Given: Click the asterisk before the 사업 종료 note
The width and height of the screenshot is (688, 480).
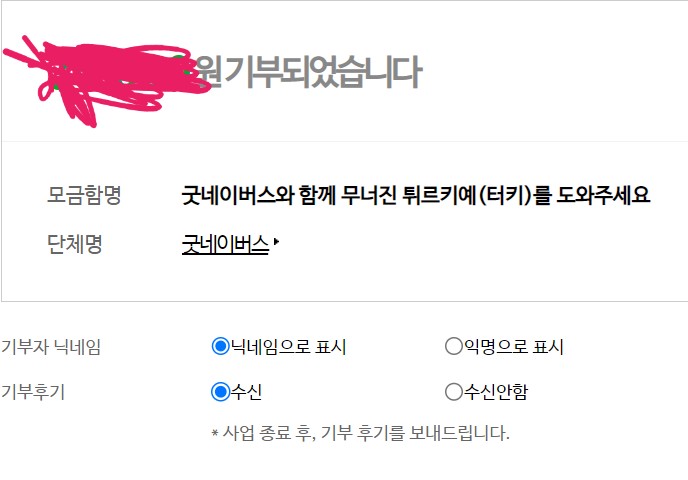Looking at the screenshot, I should pos(215,433).
